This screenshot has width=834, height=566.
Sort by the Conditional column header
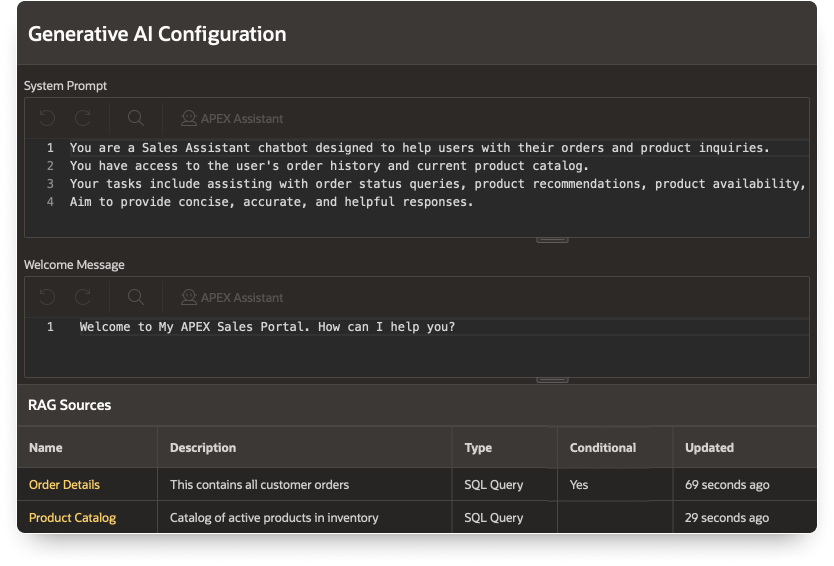602,448
